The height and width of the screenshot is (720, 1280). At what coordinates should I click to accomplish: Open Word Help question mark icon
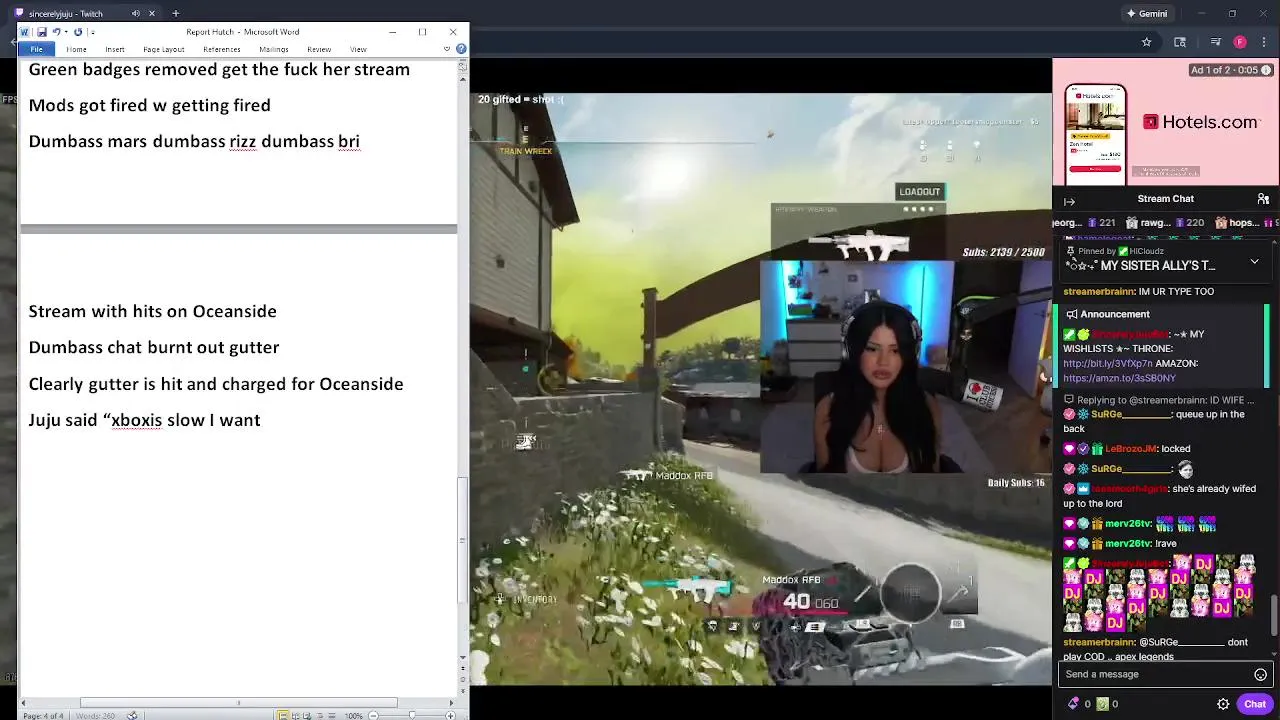pos(460,49)
